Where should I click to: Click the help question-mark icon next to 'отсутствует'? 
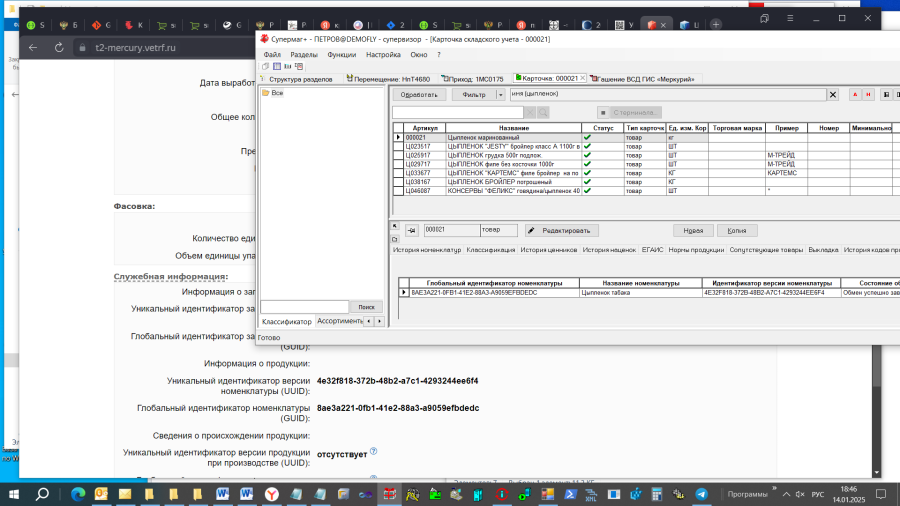point(374,451)
